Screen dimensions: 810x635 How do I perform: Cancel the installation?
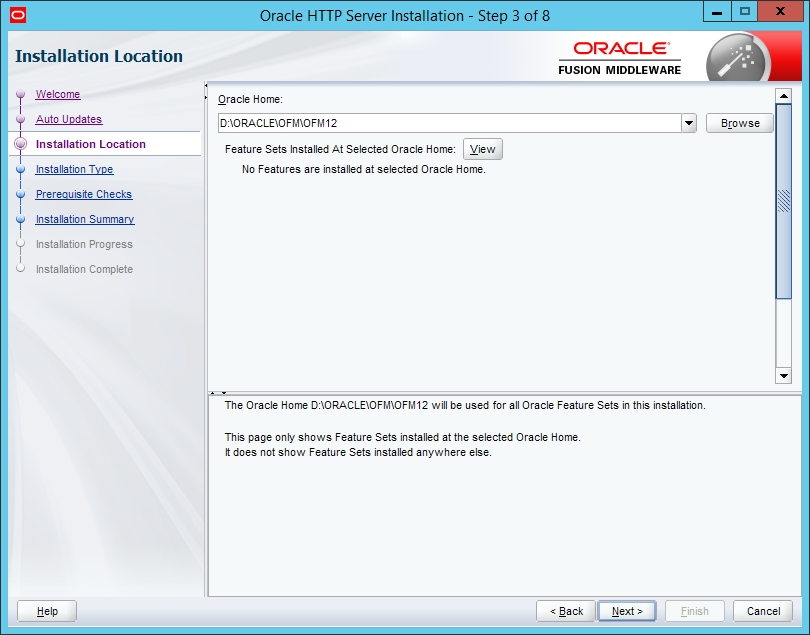point(763,611)
